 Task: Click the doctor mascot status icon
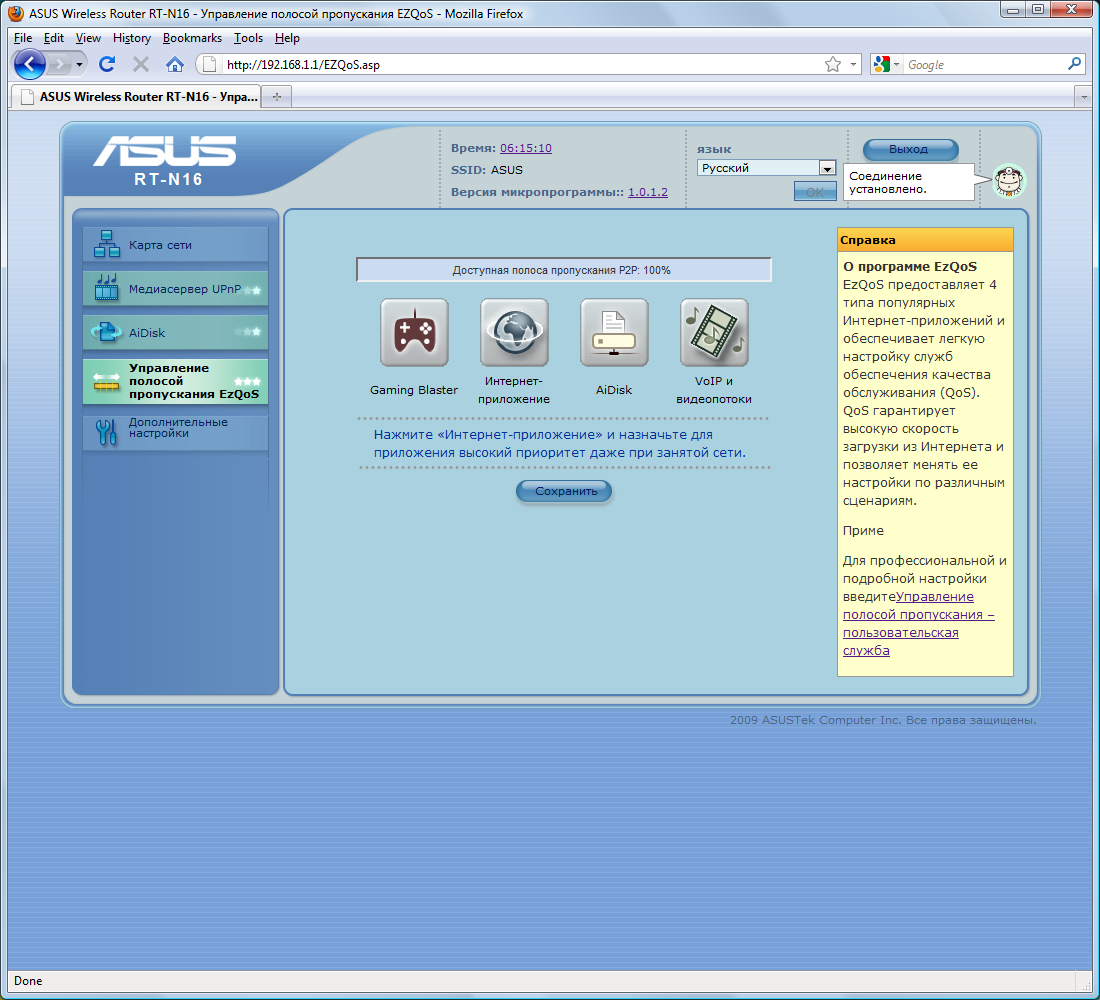(x=1010, y=181)
